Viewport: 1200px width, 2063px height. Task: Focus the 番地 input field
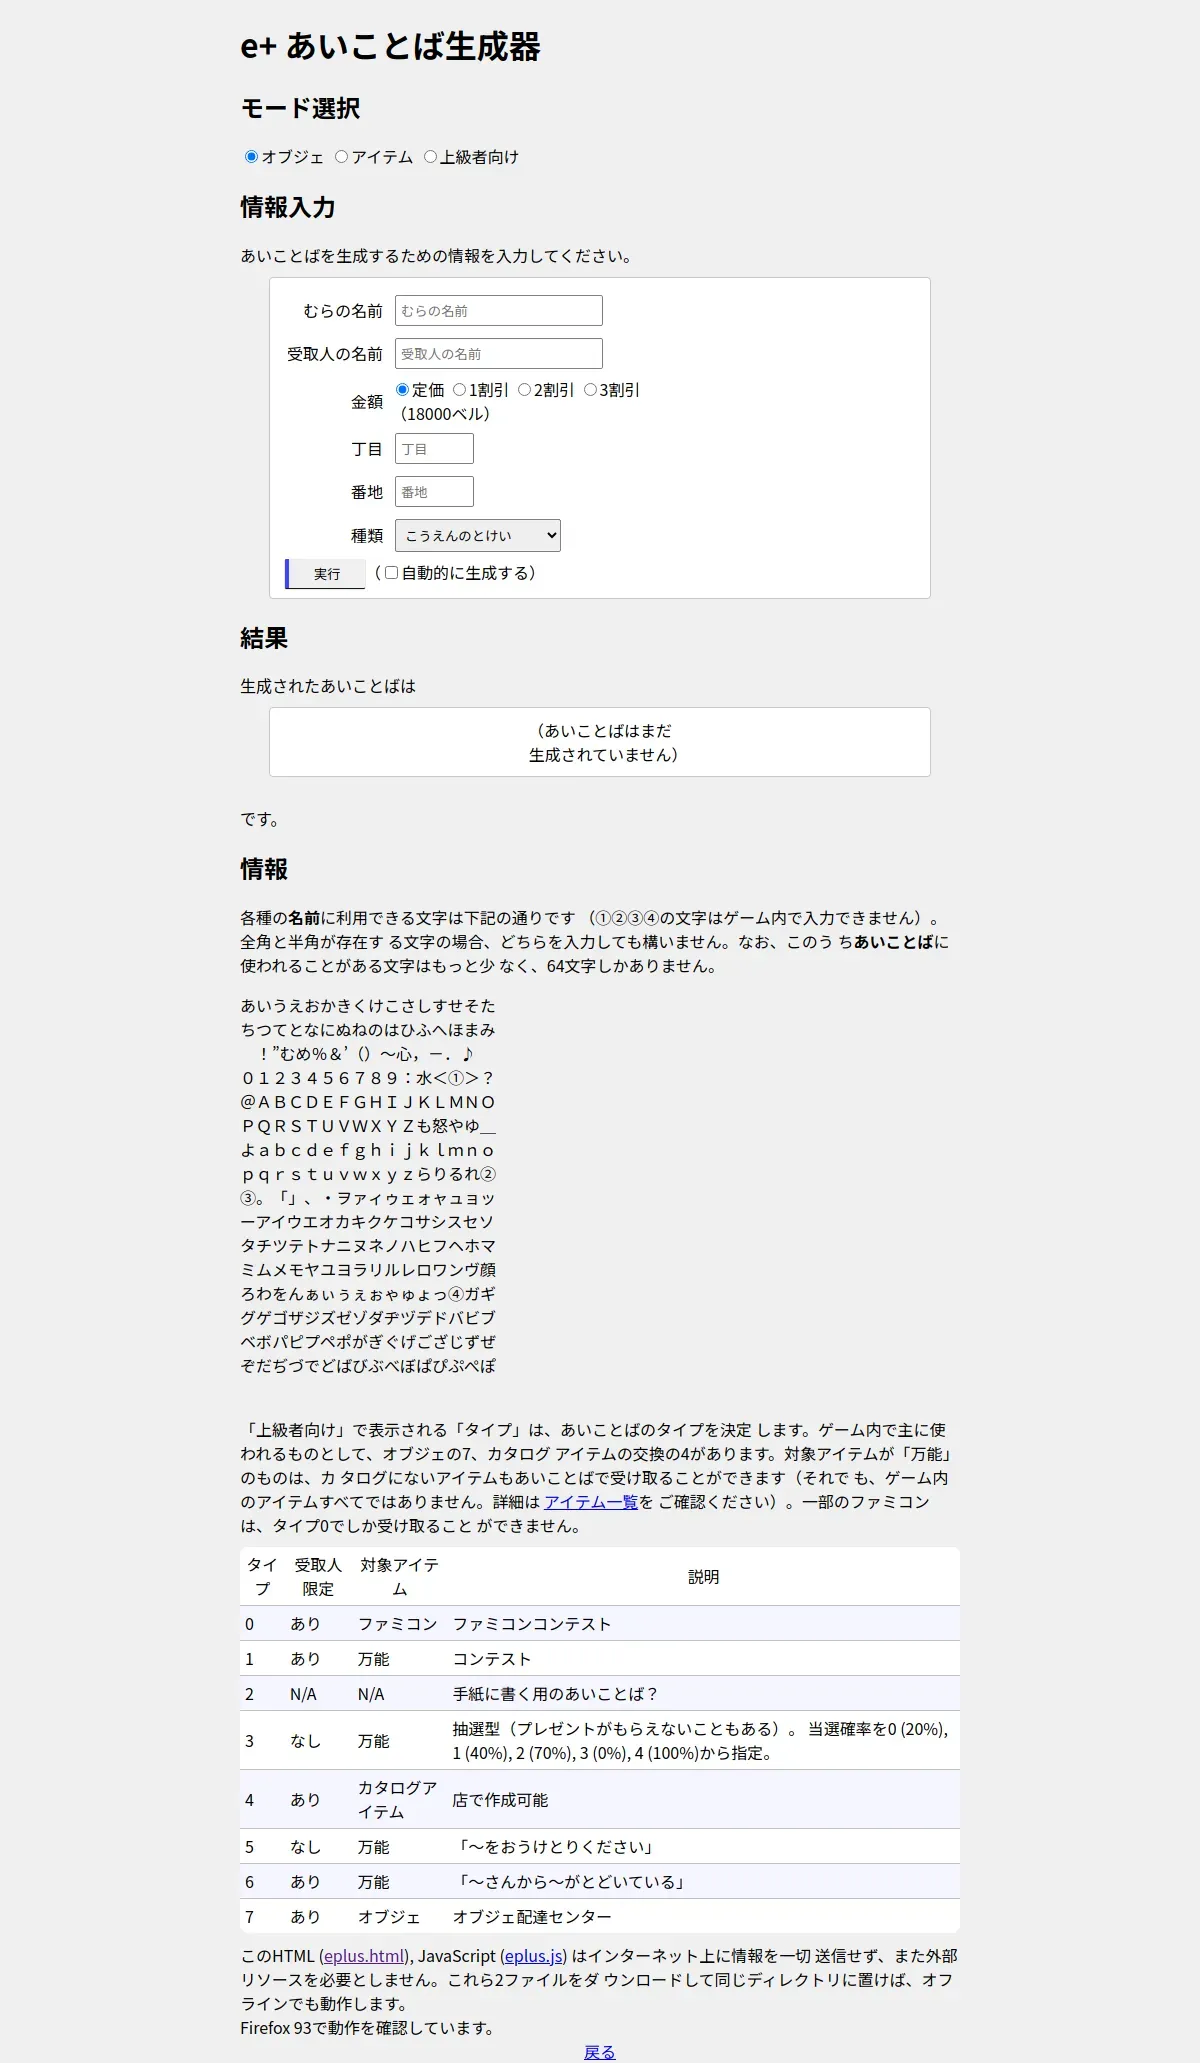click(434, 491)
